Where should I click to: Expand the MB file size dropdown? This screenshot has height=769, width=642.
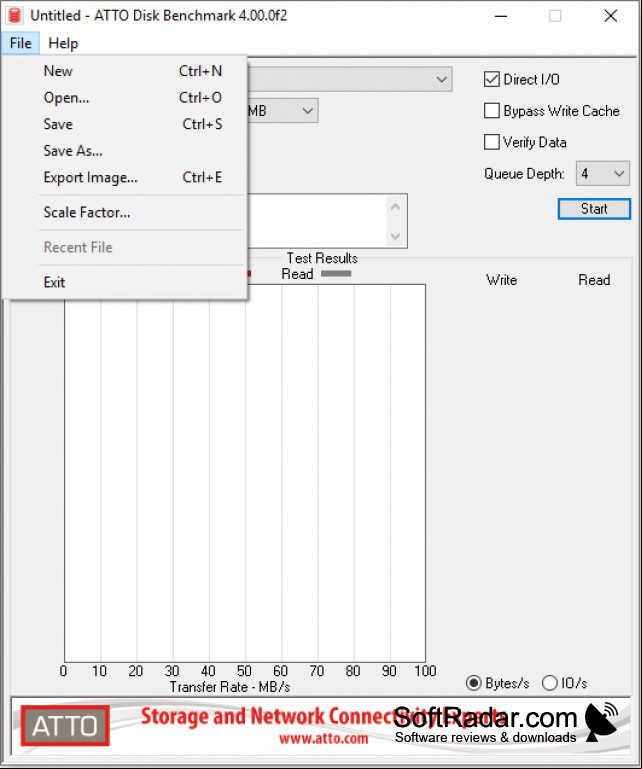(308, 111)
